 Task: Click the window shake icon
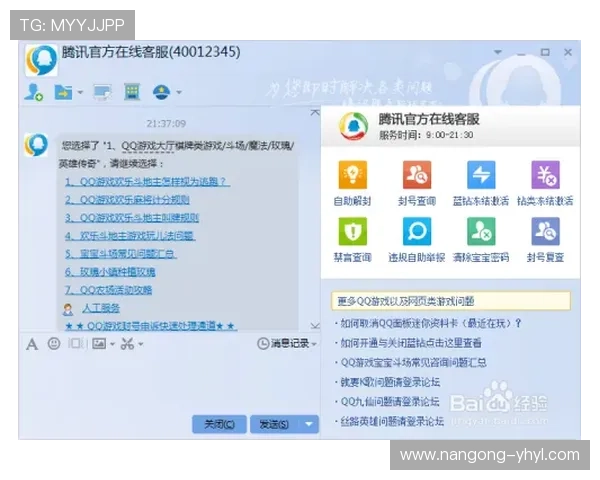click(76, 343)
